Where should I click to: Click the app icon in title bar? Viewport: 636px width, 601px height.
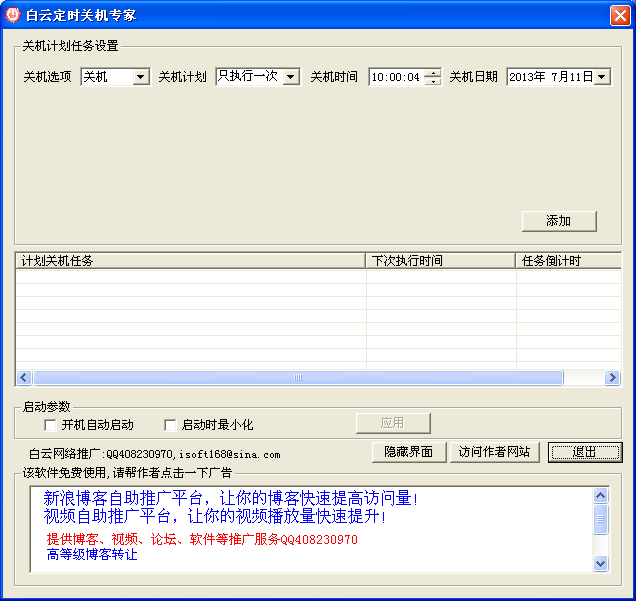pyautogui.click(x=14, y=15)
